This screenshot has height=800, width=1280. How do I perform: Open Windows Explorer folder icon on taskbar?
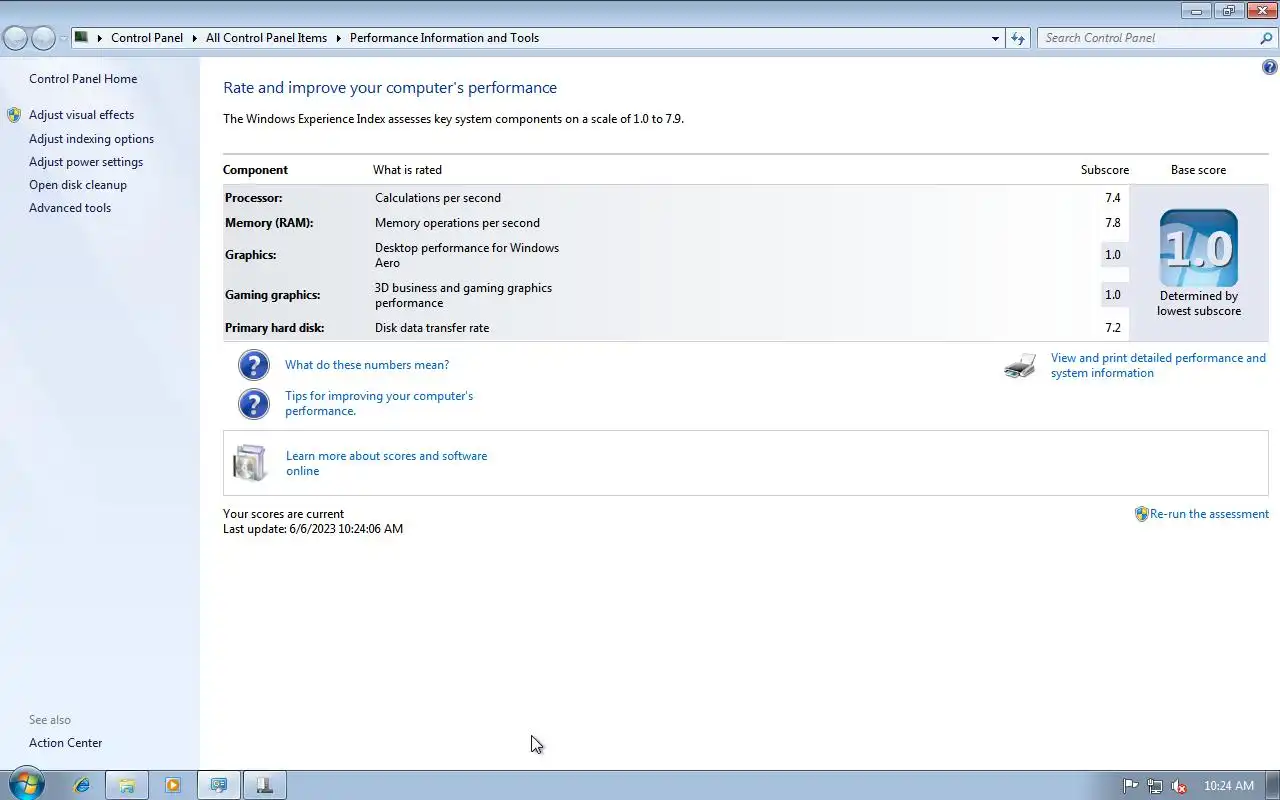pyautogui.click(x=127, y=785)
